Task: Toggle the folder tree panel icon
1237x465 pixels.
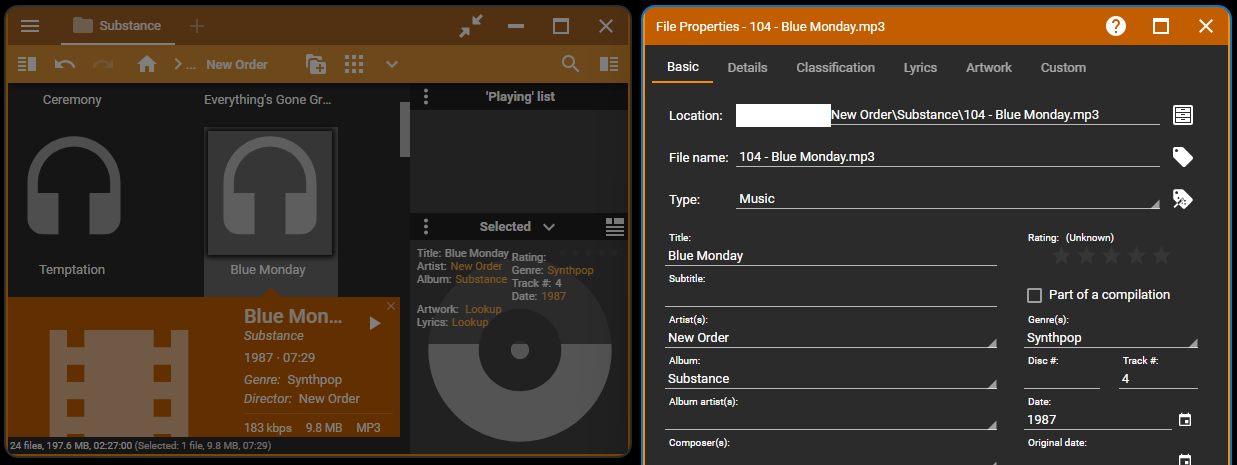Action: [x=27, y=64]
